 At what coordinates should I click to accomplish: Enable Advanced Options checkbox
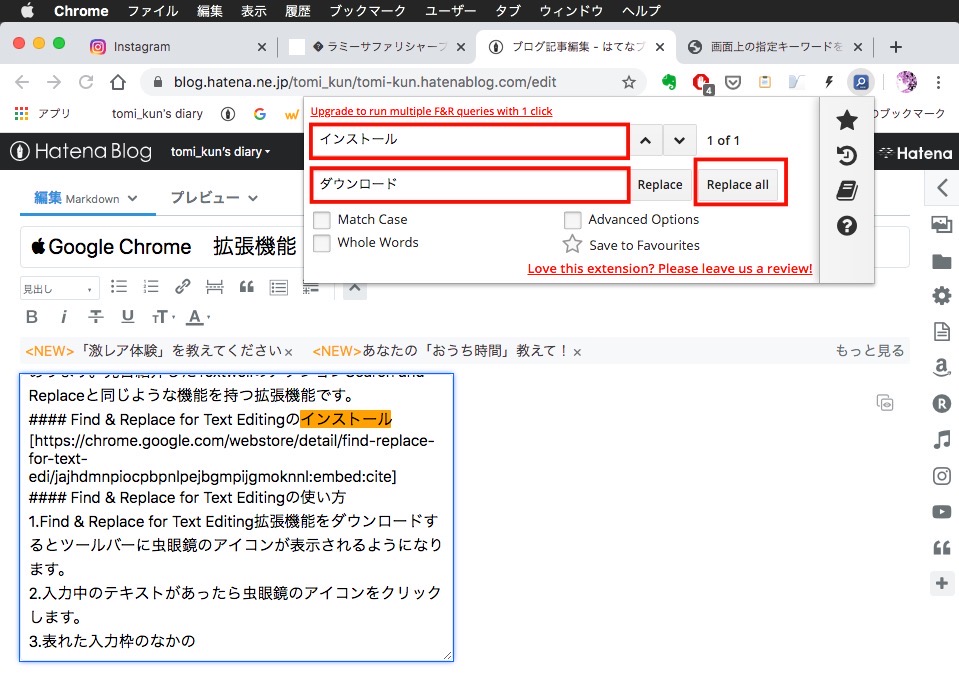(572, 220)
